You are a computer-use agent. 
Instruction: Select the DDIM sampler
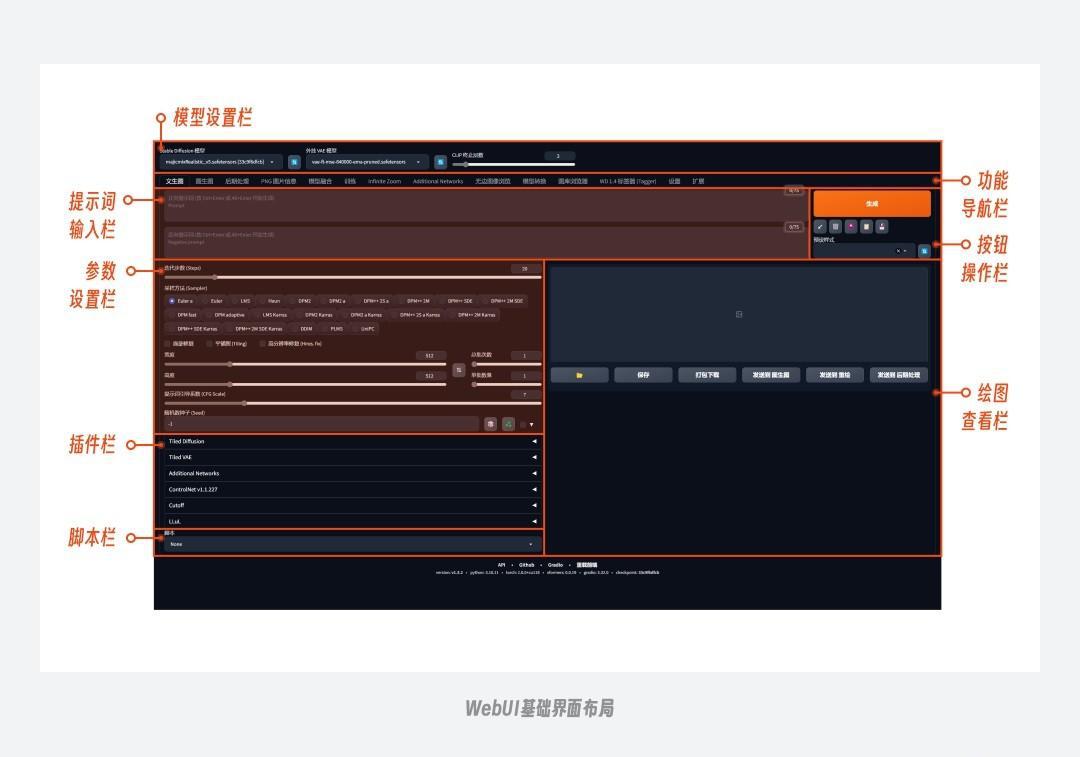click(303, 329)
